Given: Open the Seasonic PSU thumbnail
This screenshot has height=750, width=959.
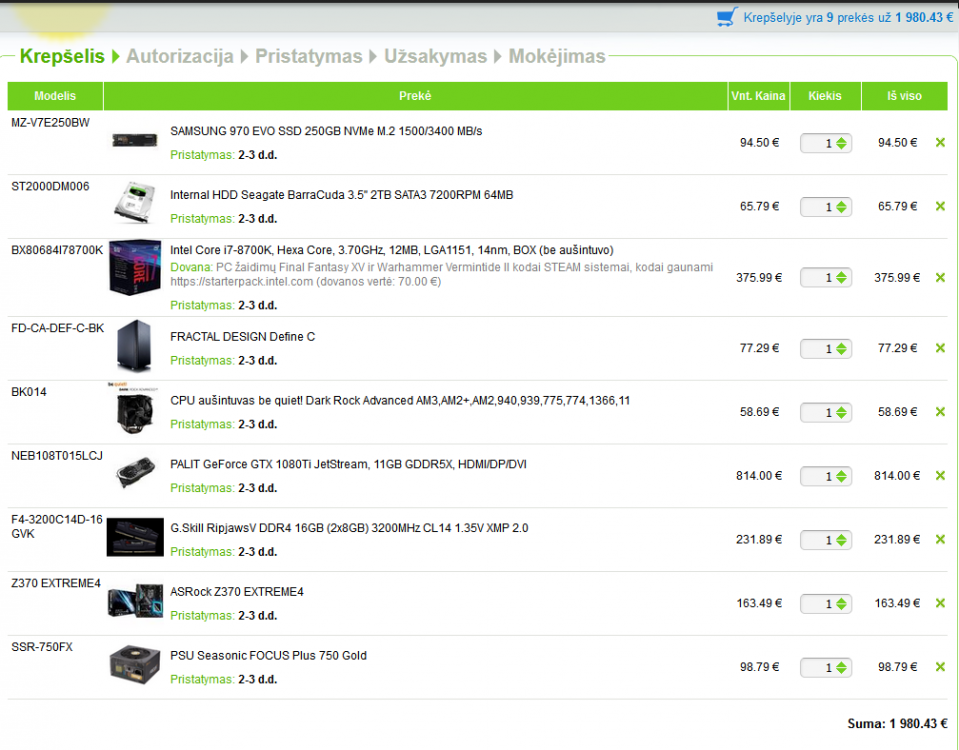Looking at the screenshot, I should 135,664.
